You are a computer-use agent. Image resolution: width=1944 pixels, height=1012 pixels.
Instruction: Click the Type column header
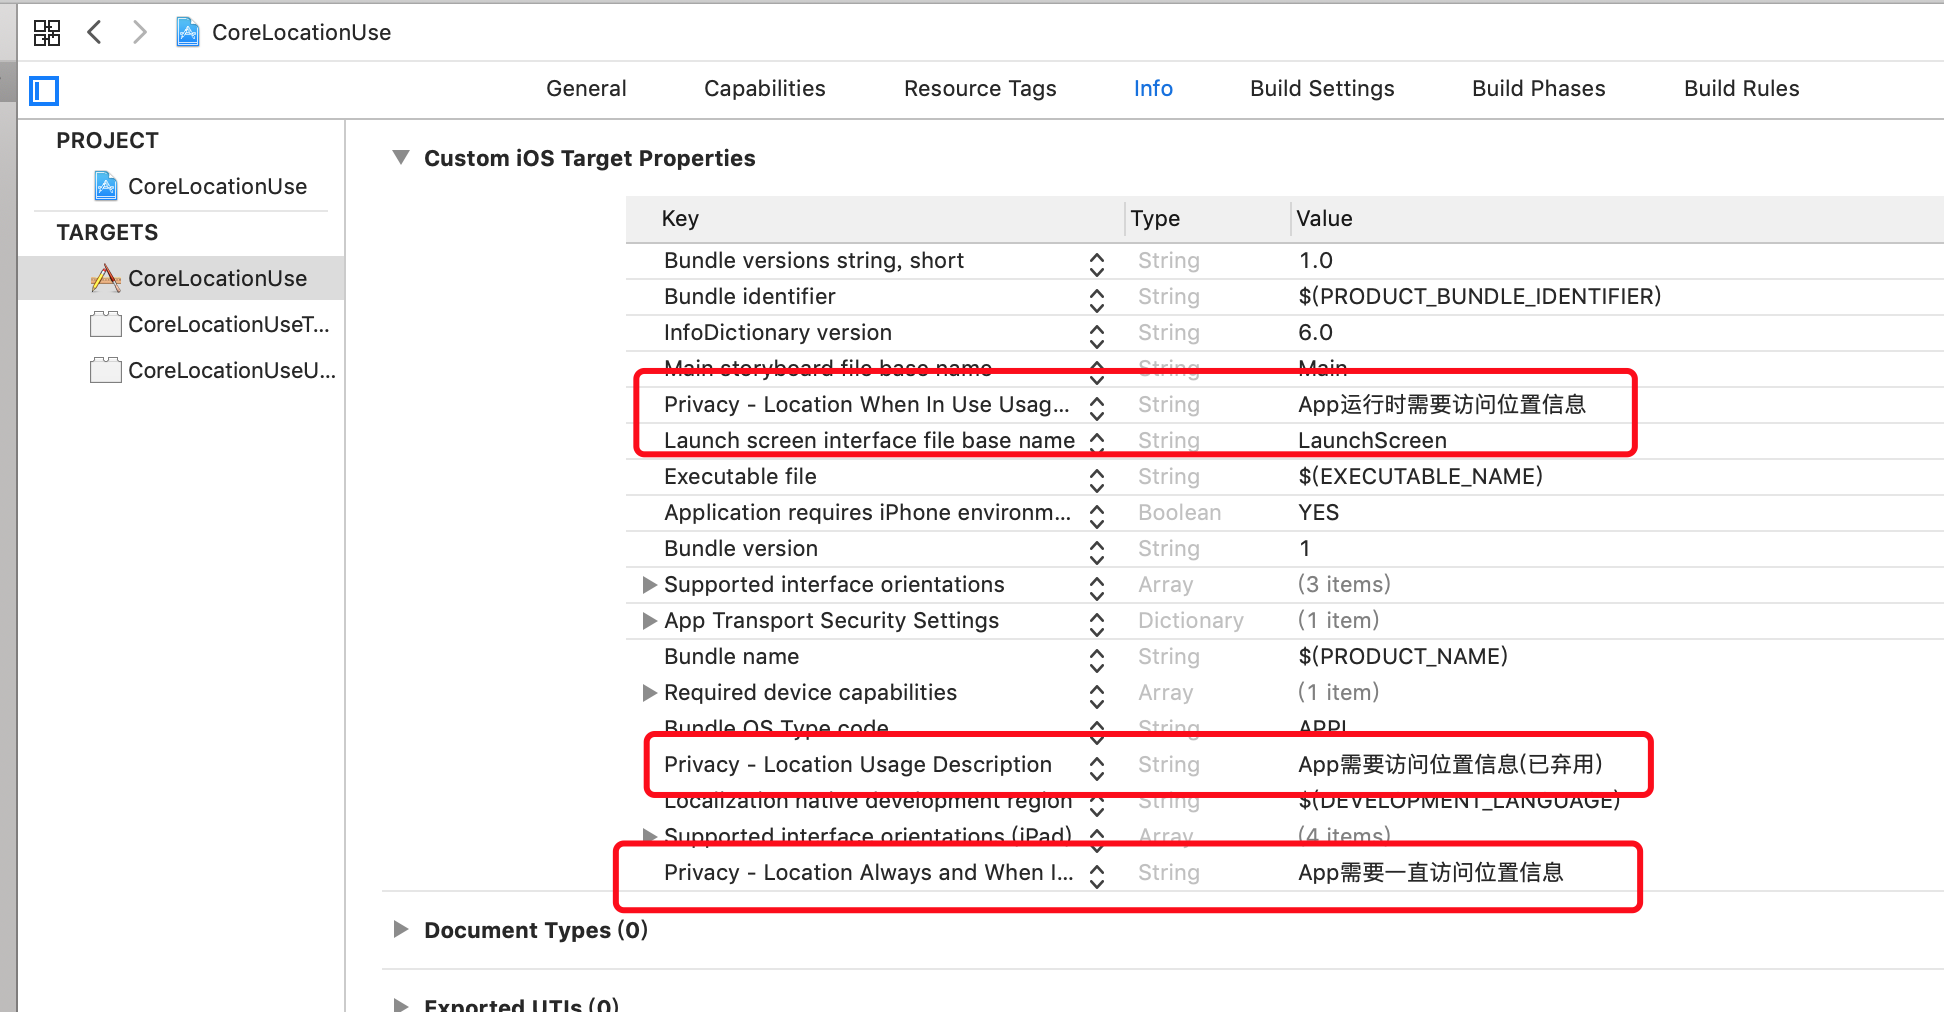(1155, 218)
